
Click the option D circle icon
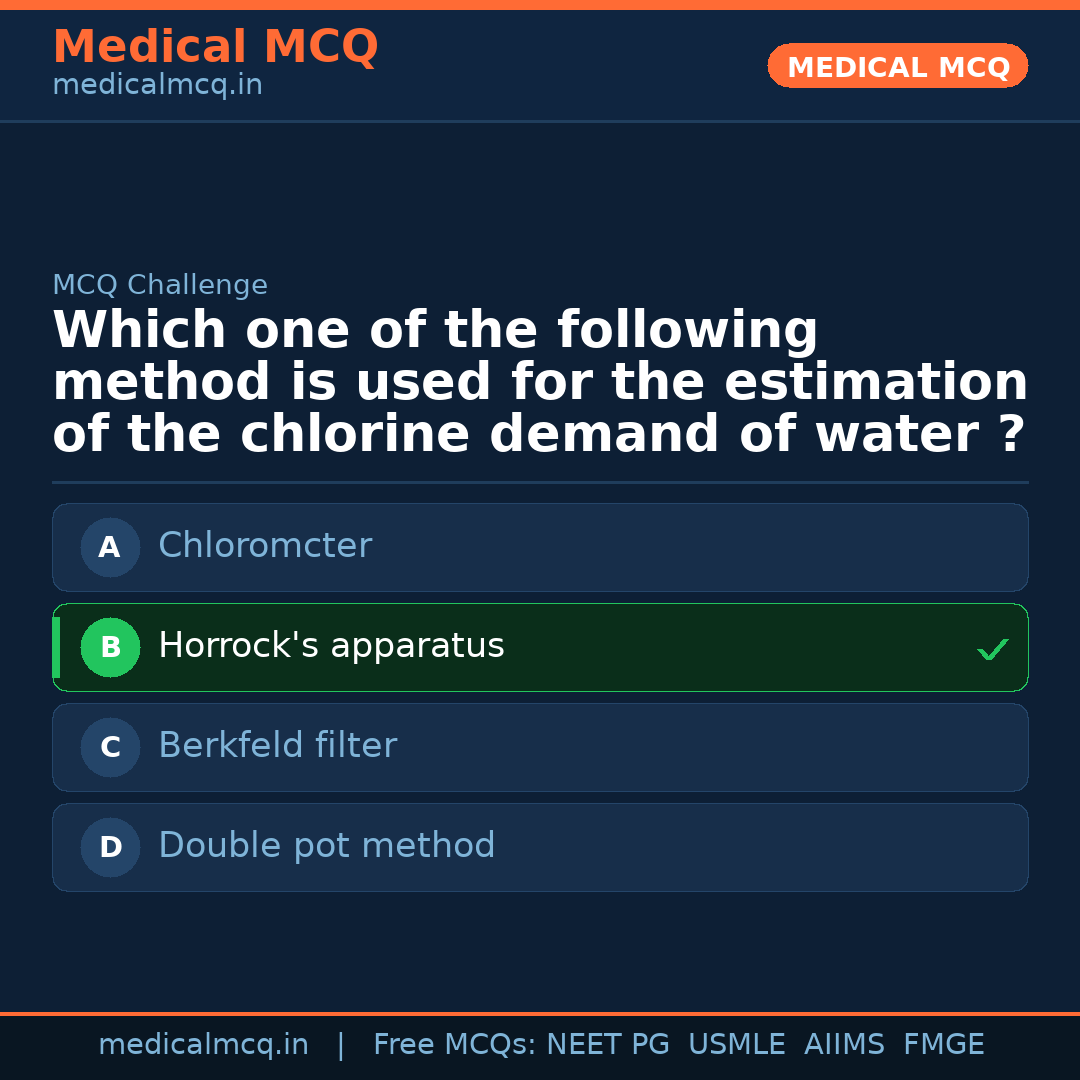tap(110, 847)
